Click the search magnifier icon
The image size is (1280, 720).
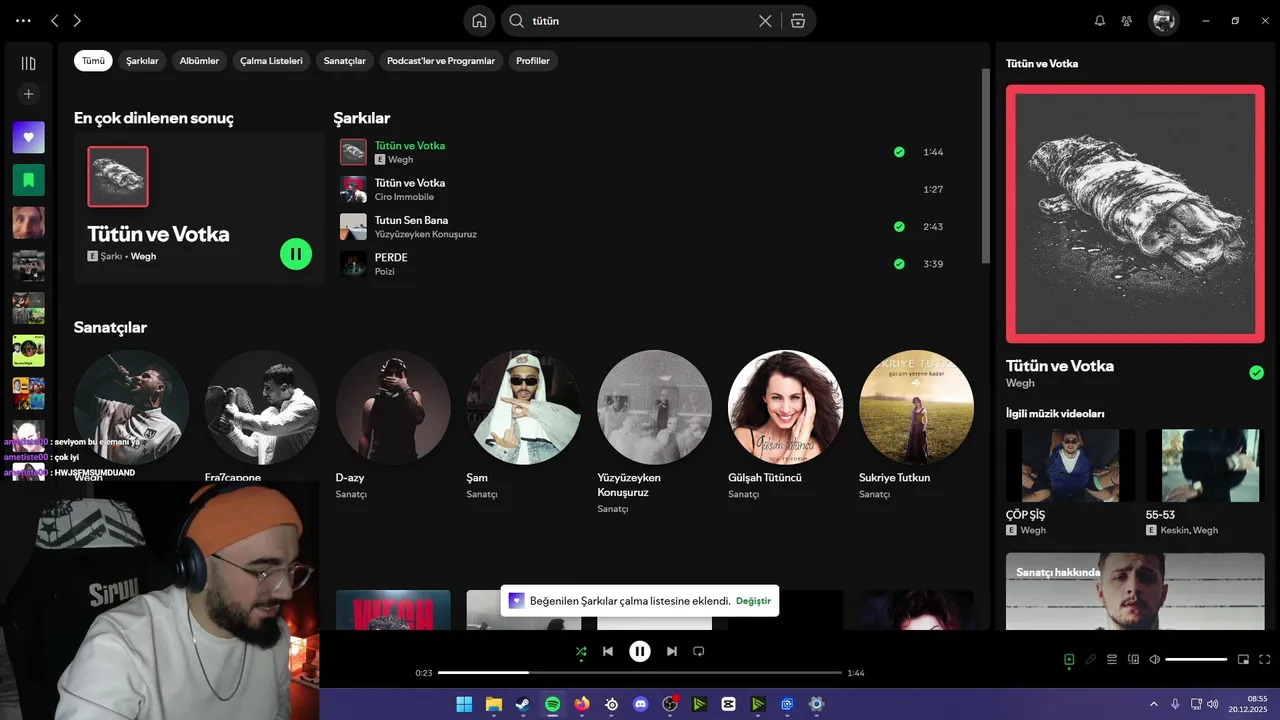point(517,21)
